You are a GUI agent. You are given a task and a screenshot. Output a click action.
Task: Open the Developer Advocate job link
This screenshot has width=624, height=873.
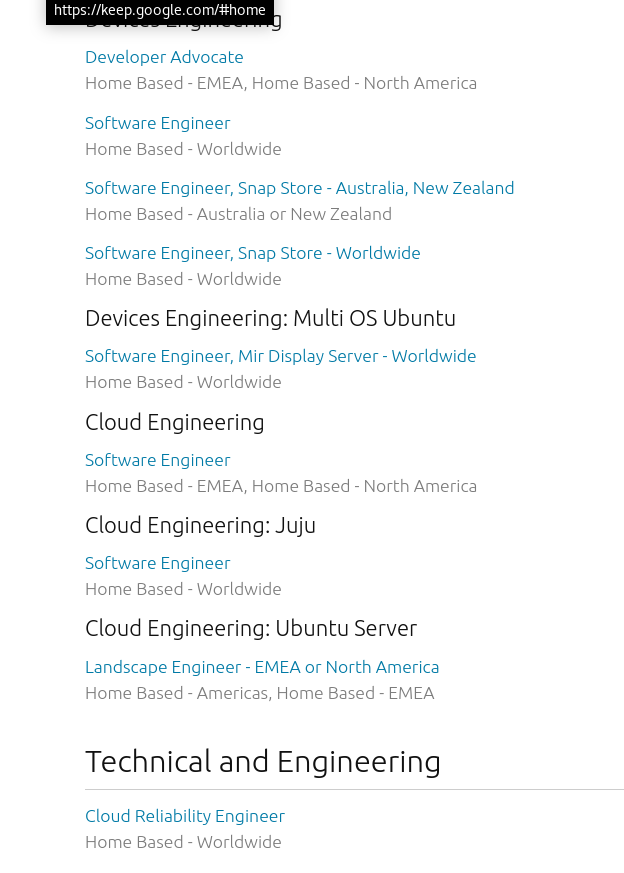click(x=164, y=57)
